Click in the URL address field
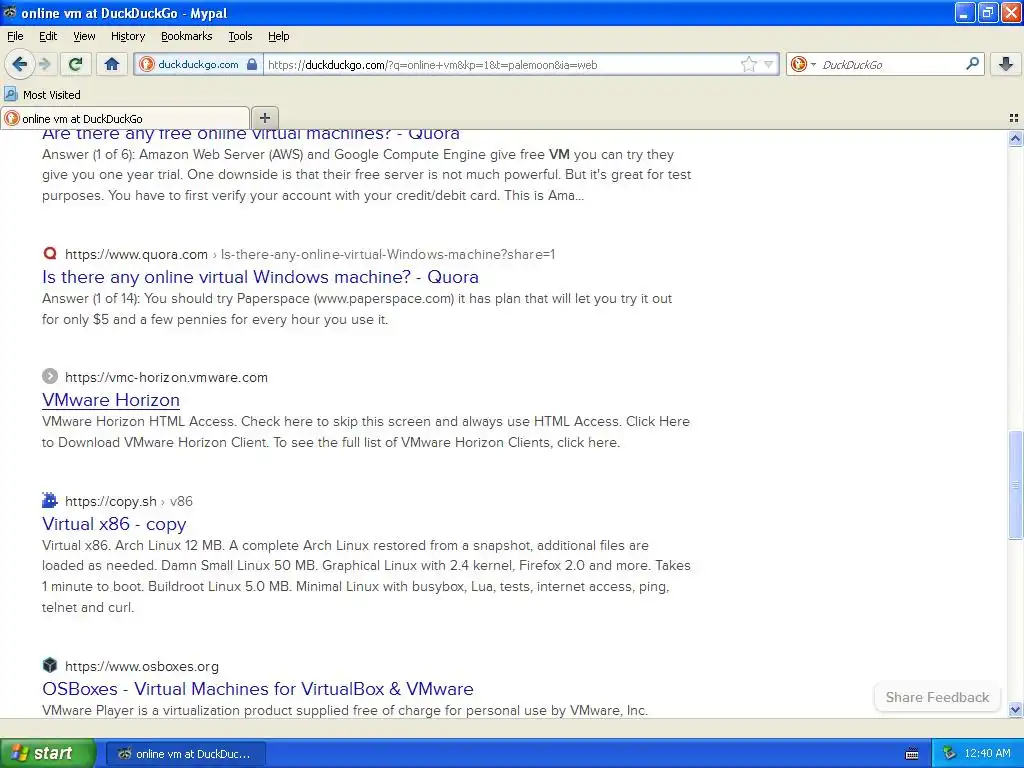Viewport: 1024px width, 768px height. (500, 64)
